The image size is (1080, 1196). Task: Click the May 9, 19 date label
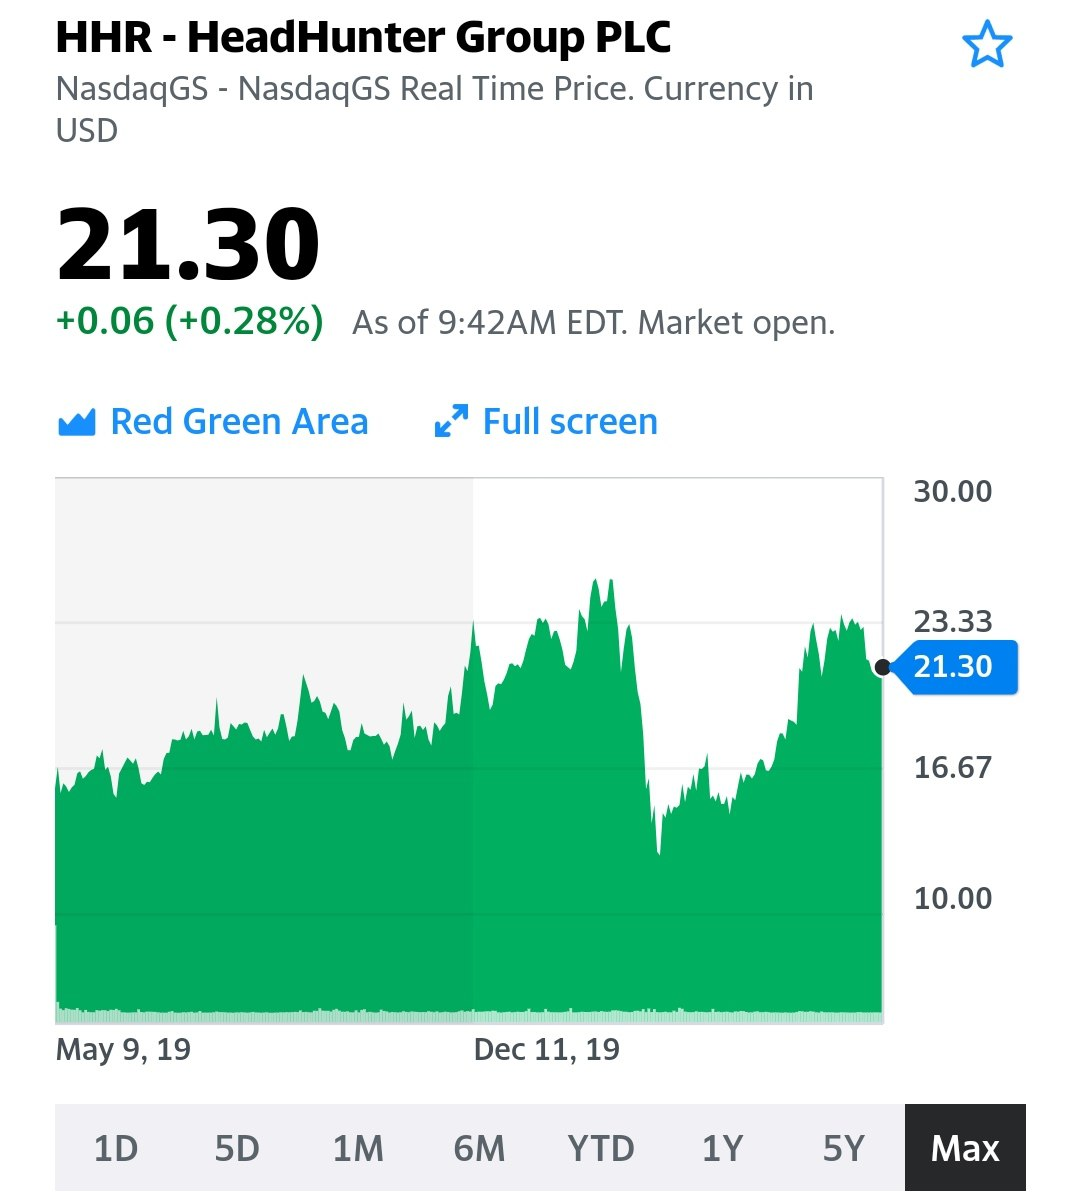click(123, 1050)
